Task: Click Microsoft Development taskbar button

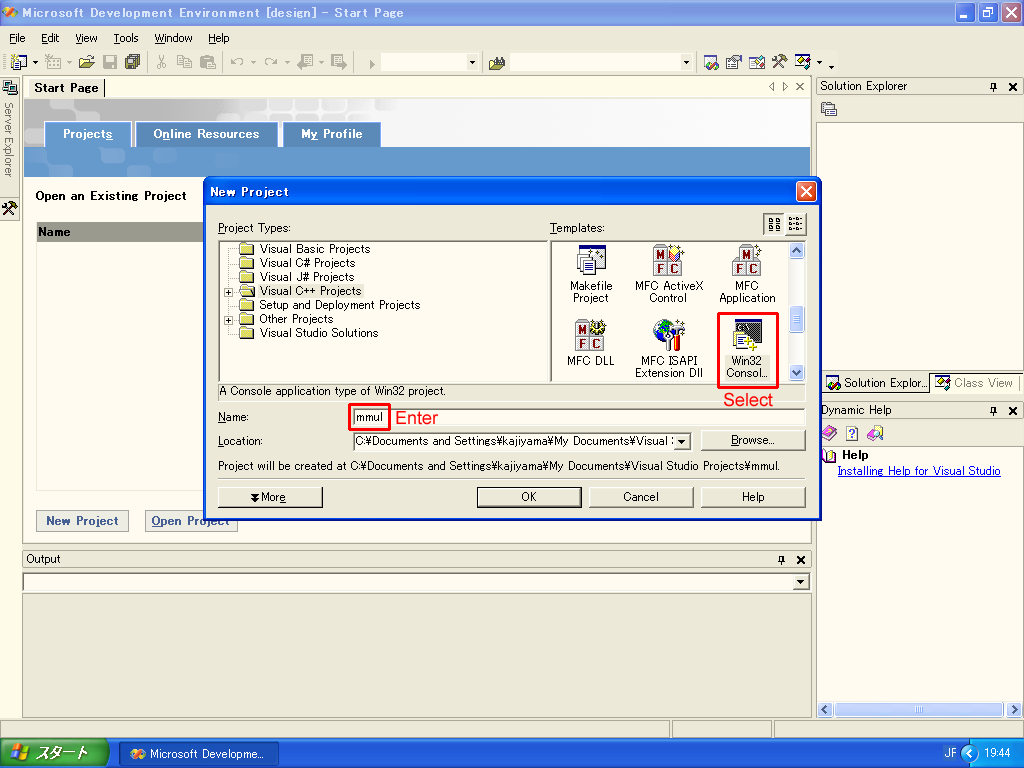Action: click(199, 754)
